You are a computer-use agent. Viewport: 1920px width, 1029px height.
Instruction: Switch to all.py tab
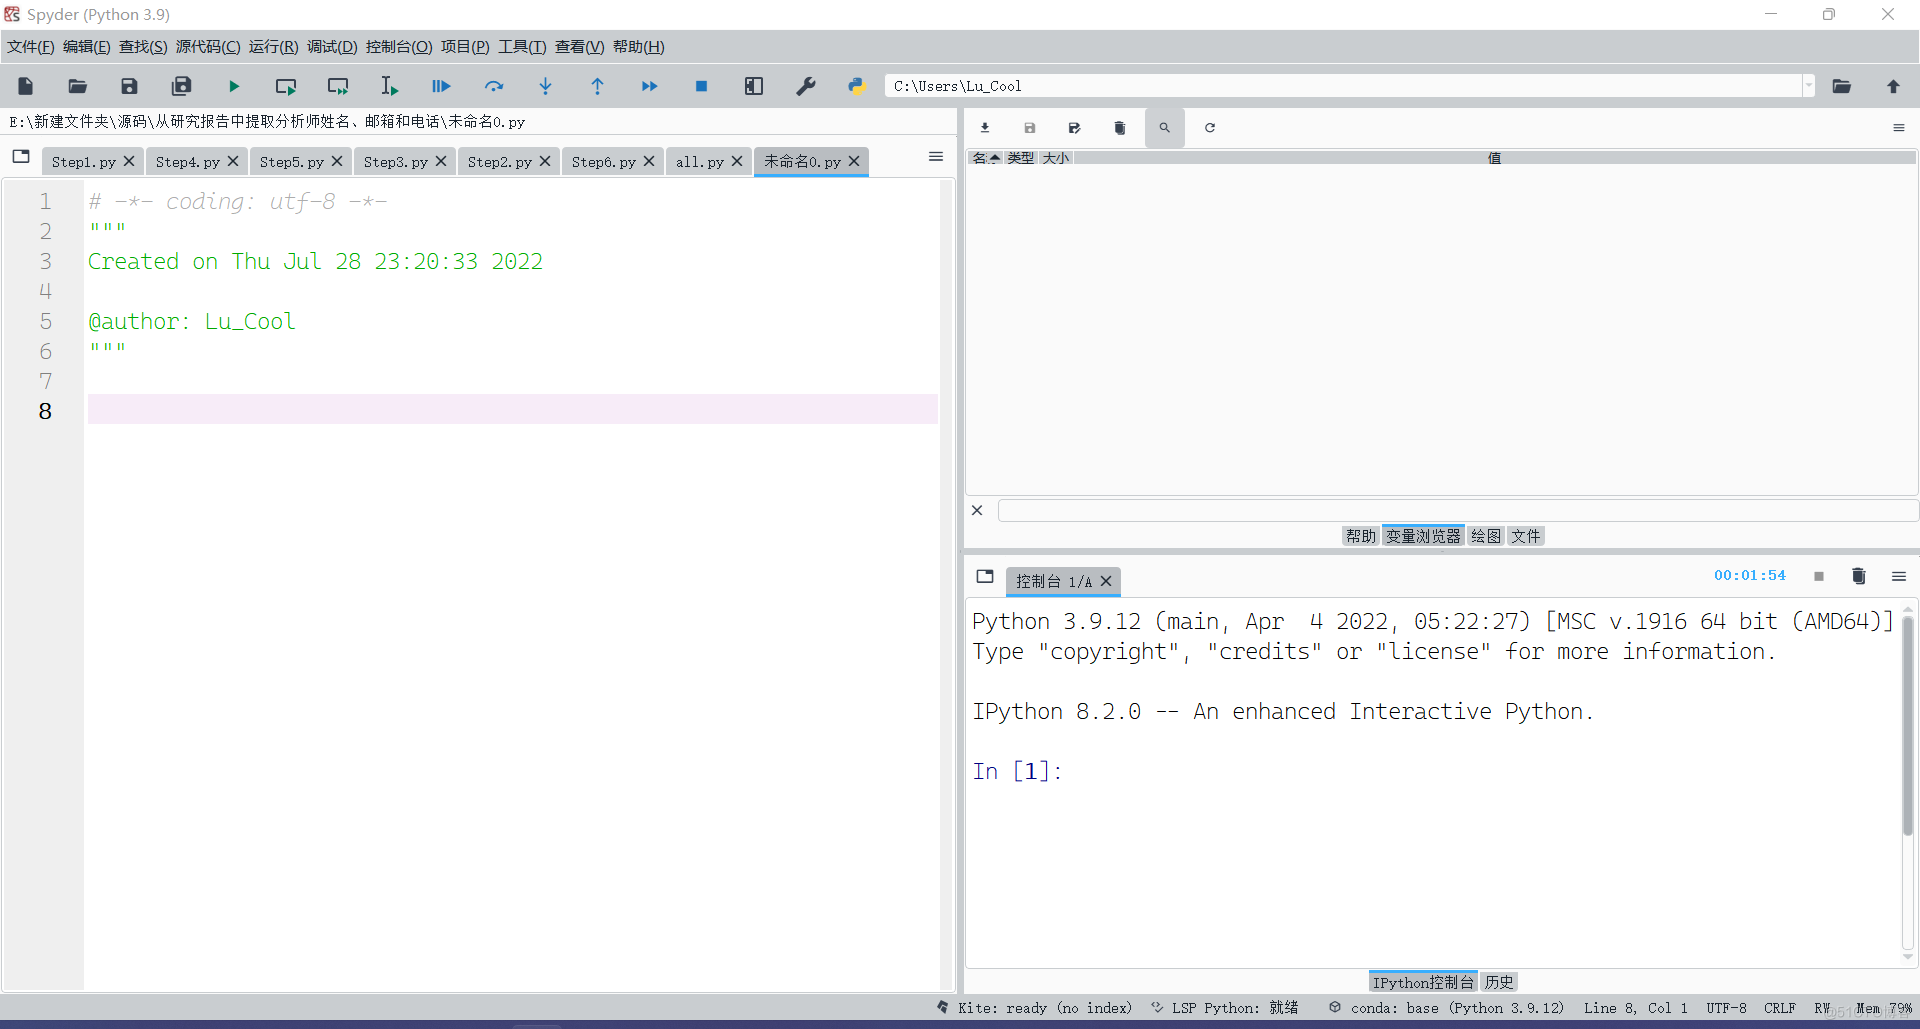pyautogui.click(x=700, y=162)
